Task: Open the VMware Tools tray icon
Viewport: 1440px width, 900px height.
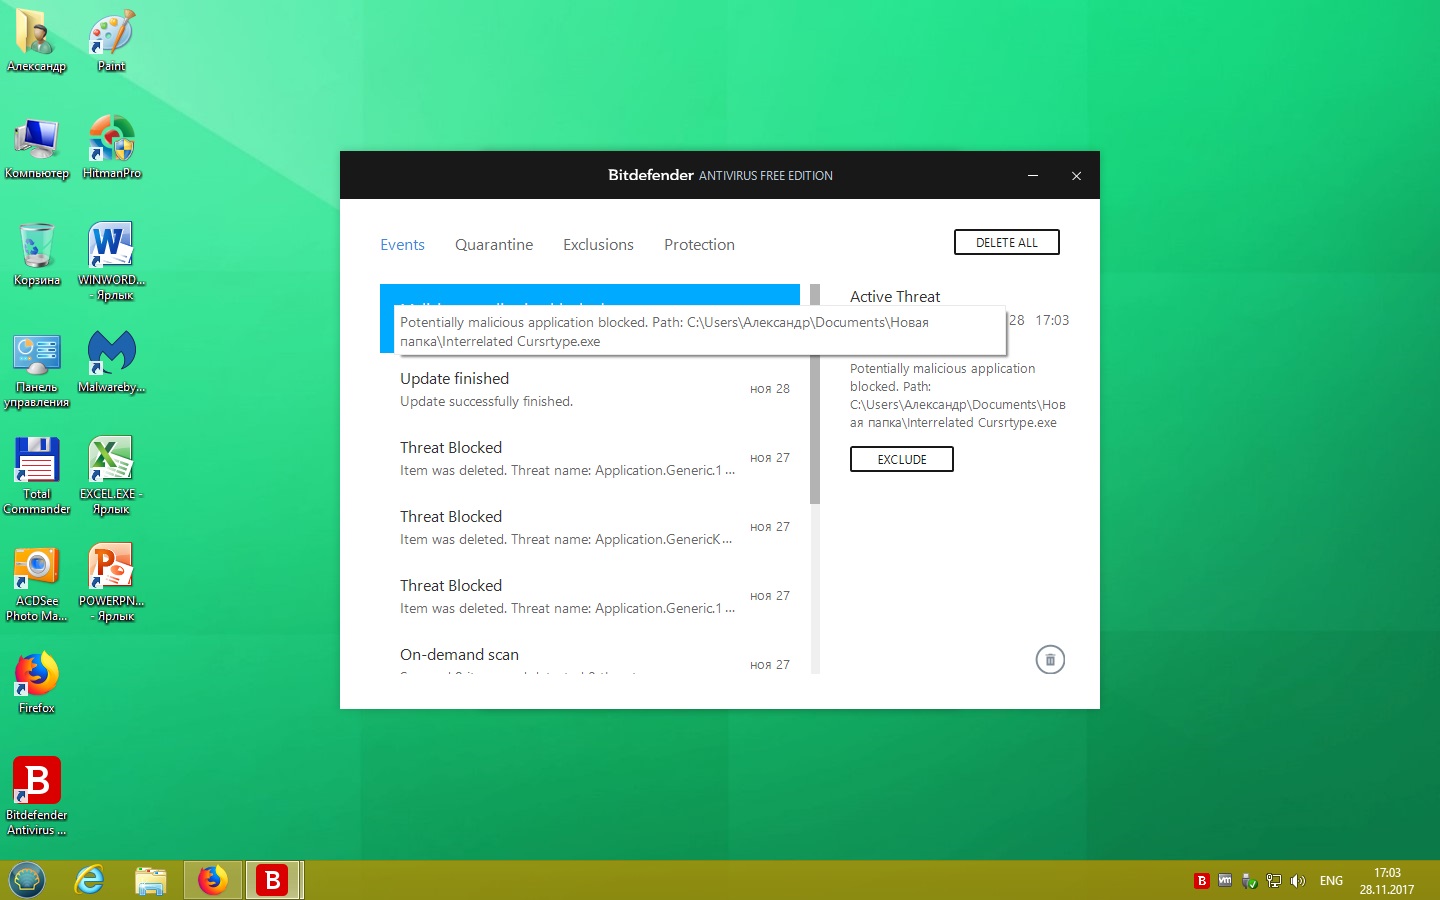Action: [1225, 881]
